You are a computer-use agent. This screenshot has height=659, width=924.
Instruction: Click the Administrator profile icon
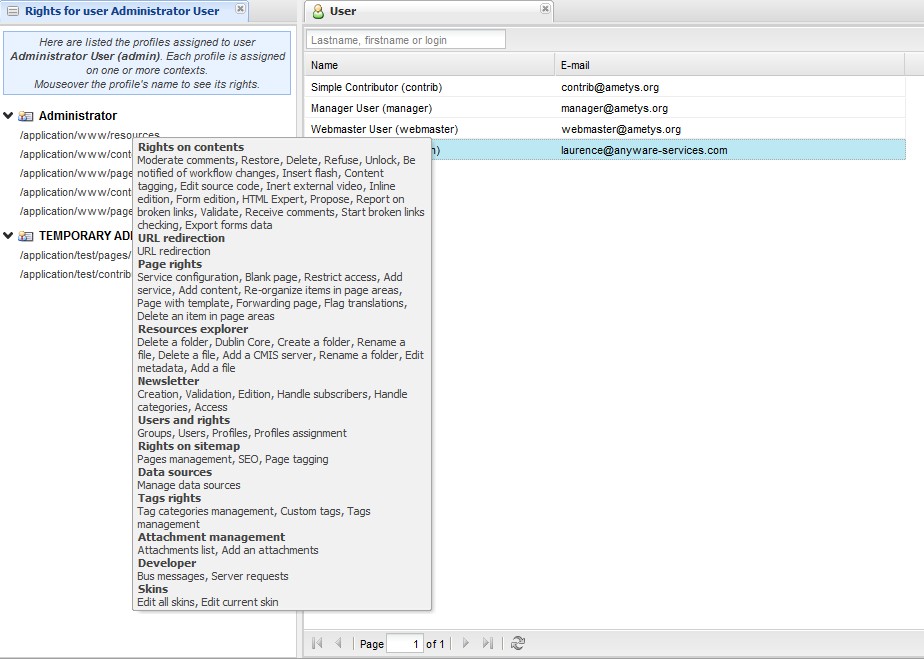tap(26, 116)
